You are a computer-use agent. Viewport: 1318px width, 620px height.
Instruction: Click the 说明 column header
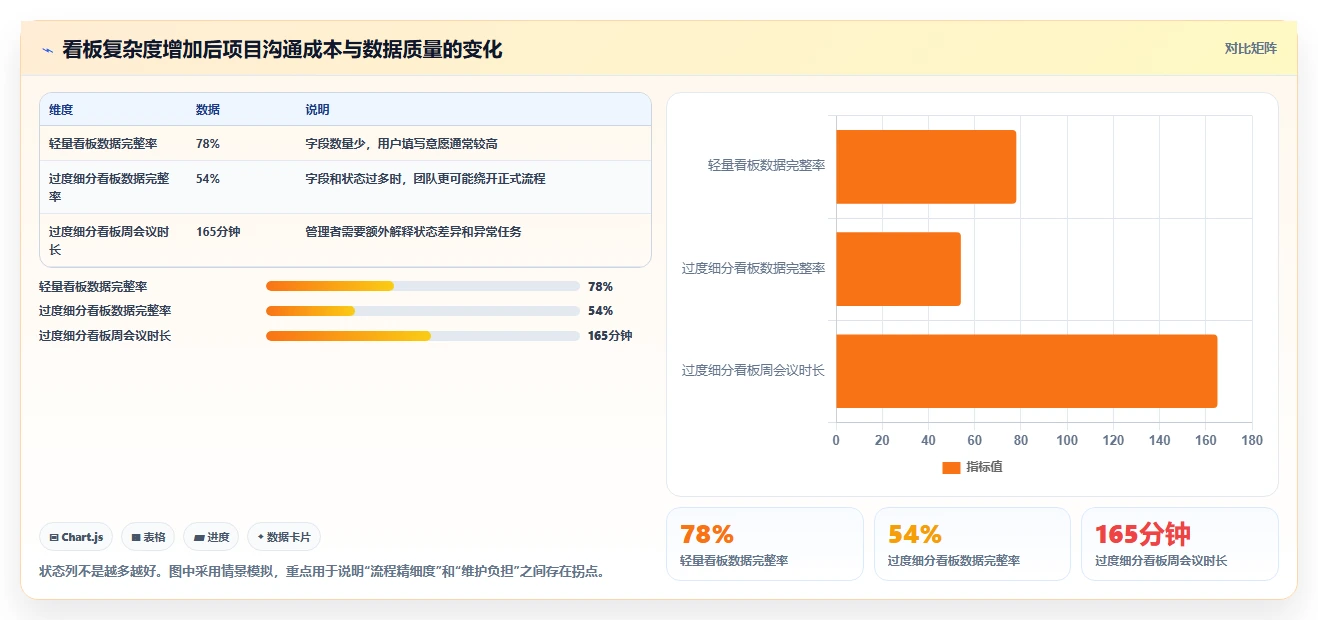pyautogui.click(x=318, y=110)
